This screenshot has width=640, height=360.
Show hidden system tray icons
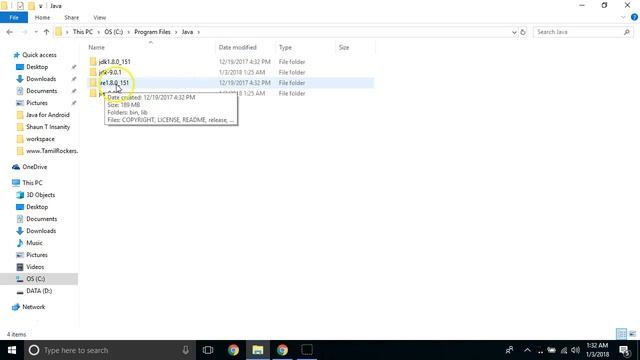pos(527,350)
